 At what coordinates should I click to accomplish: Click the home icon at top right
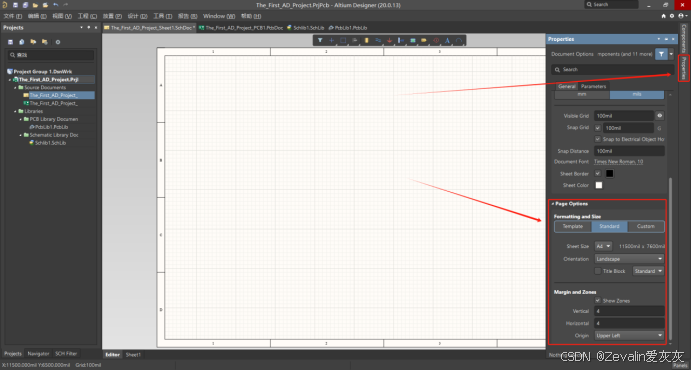663,16
